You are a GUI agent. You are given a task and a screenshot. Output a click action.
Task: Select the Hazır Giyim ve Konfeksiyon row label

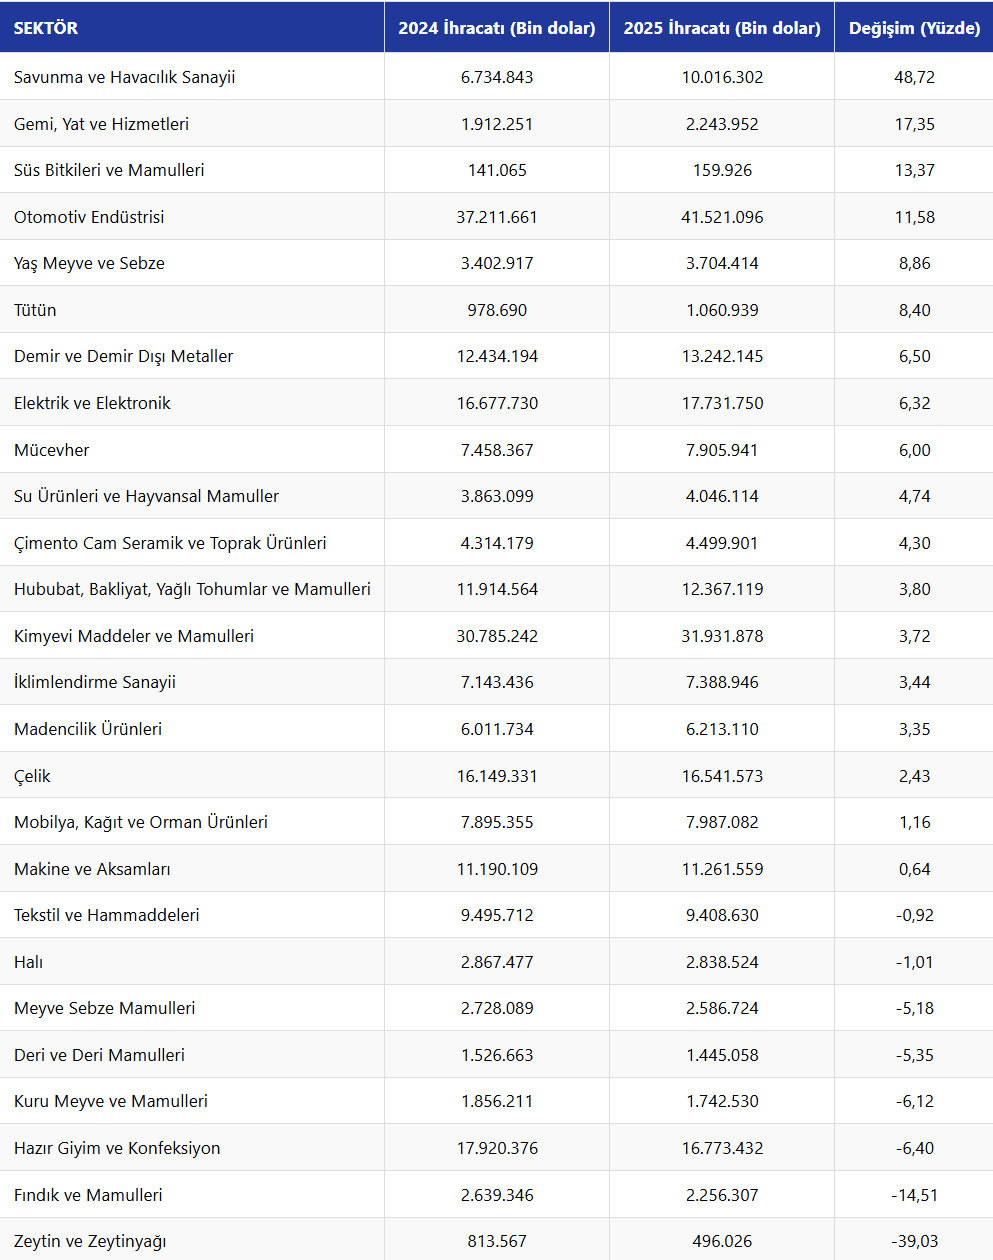coord(117,1148)
